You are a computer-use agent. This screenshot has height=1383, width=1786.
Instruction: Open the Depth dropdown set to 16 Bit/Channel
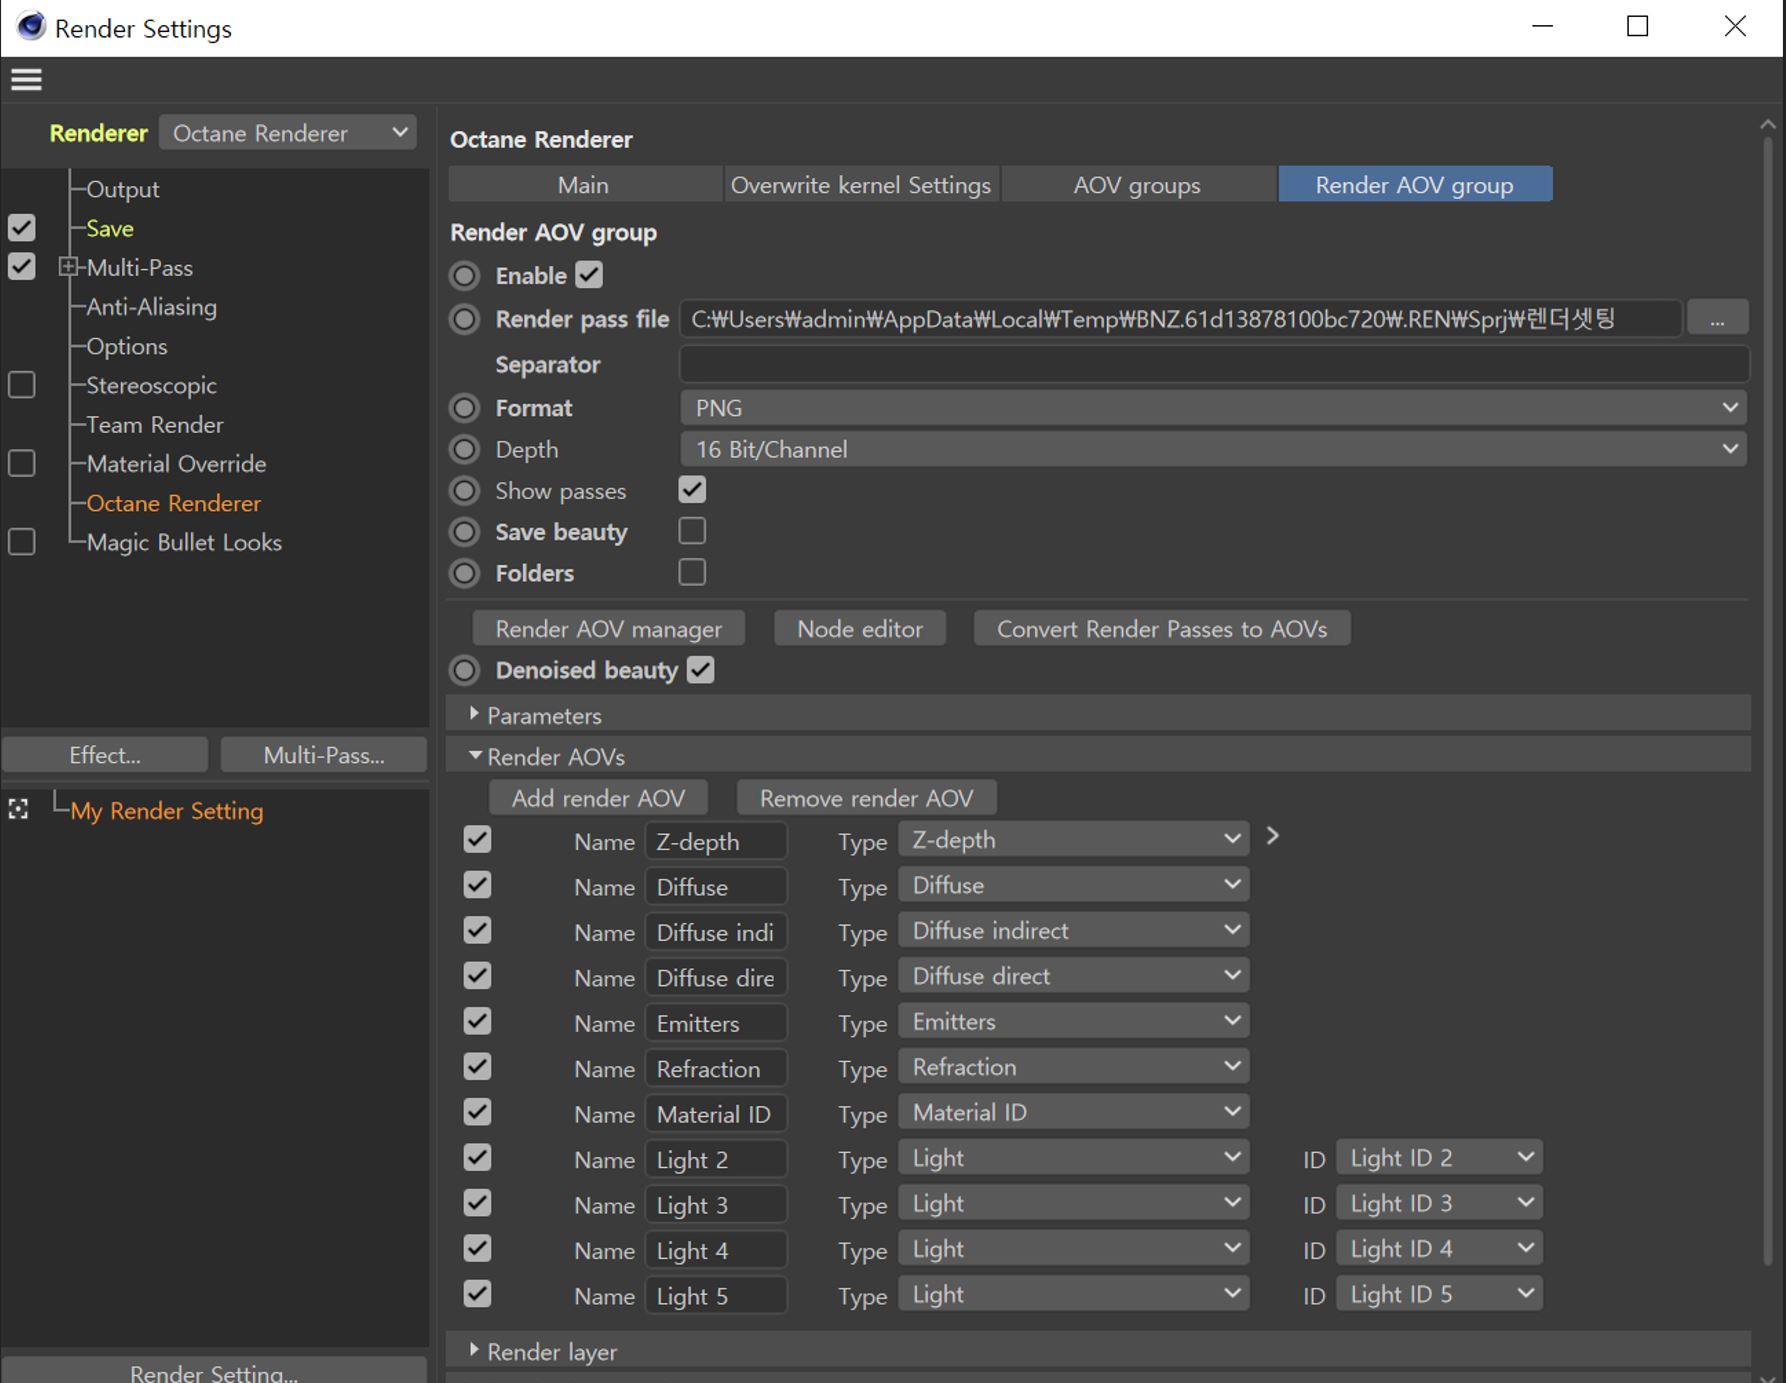pos(1213,450)
